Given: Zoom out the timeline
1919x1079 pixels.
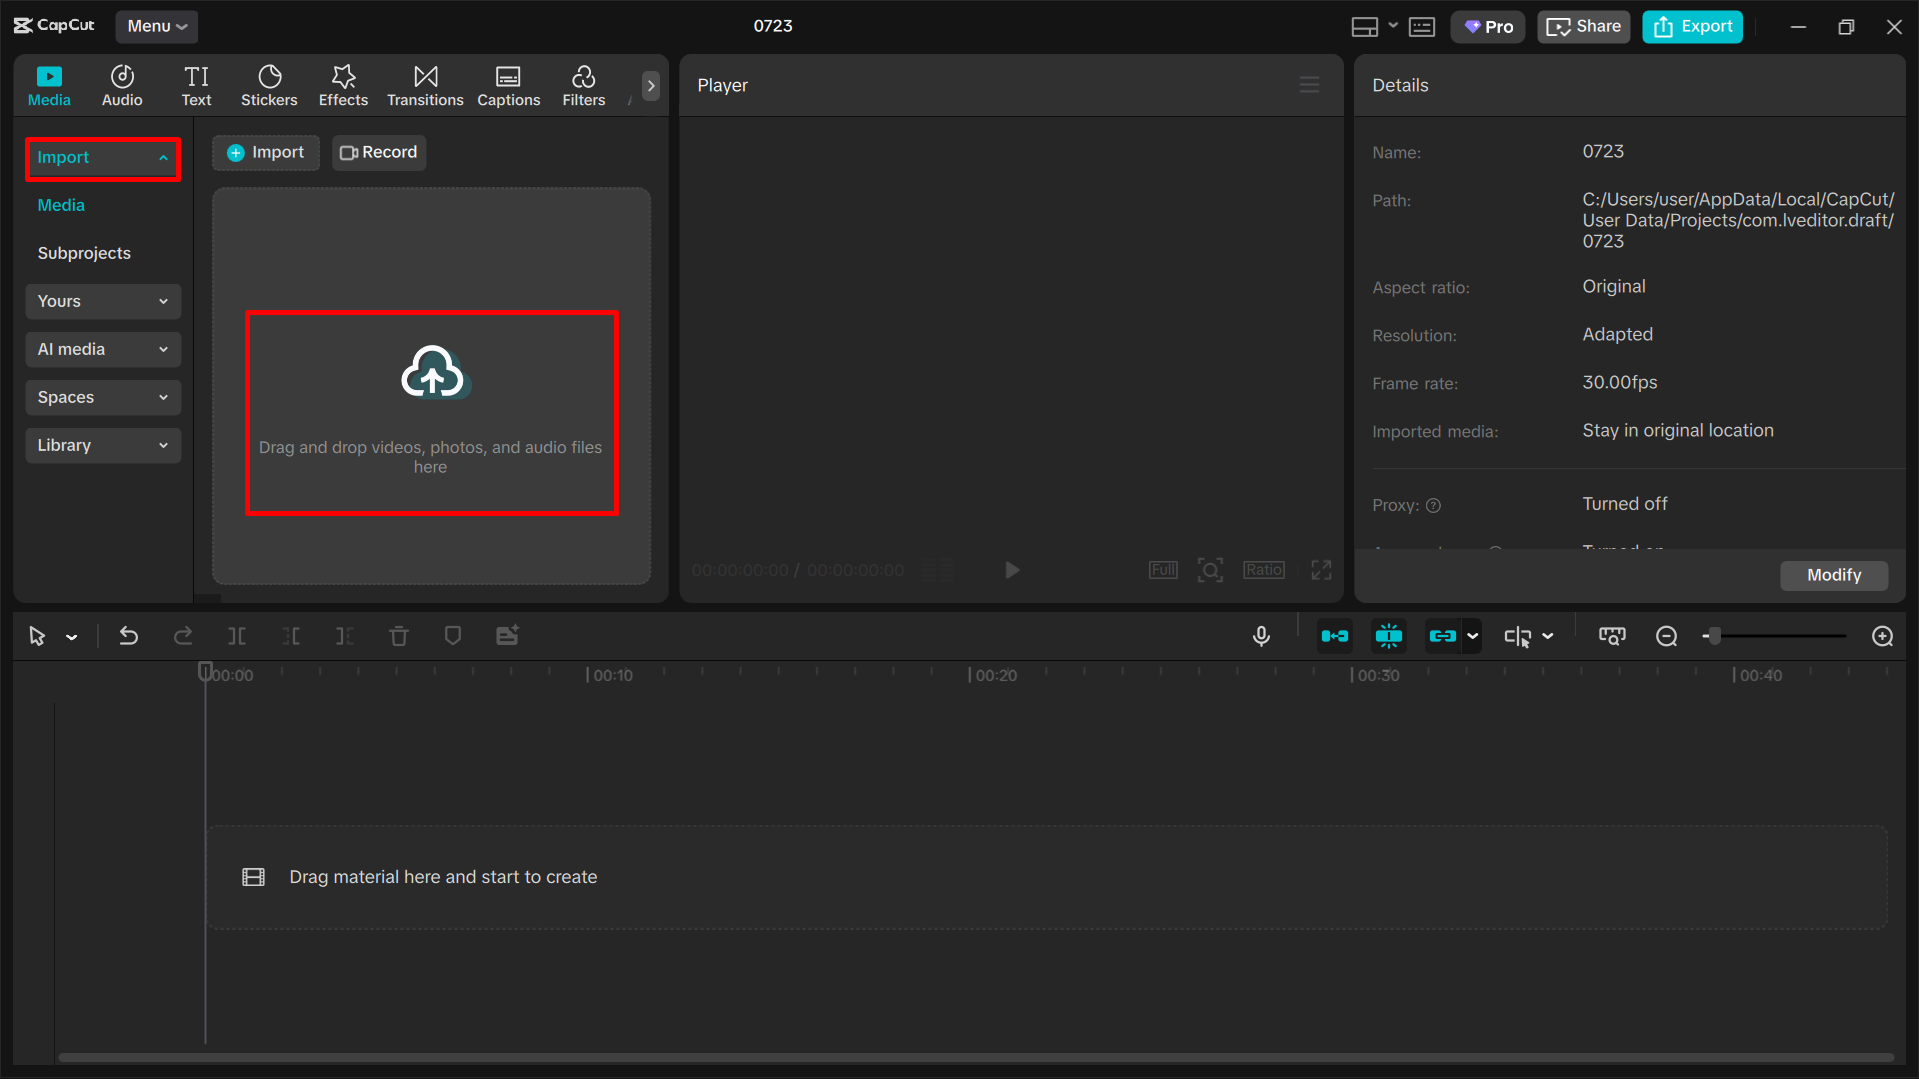Looking at the screenshot, I should 1666,635.
